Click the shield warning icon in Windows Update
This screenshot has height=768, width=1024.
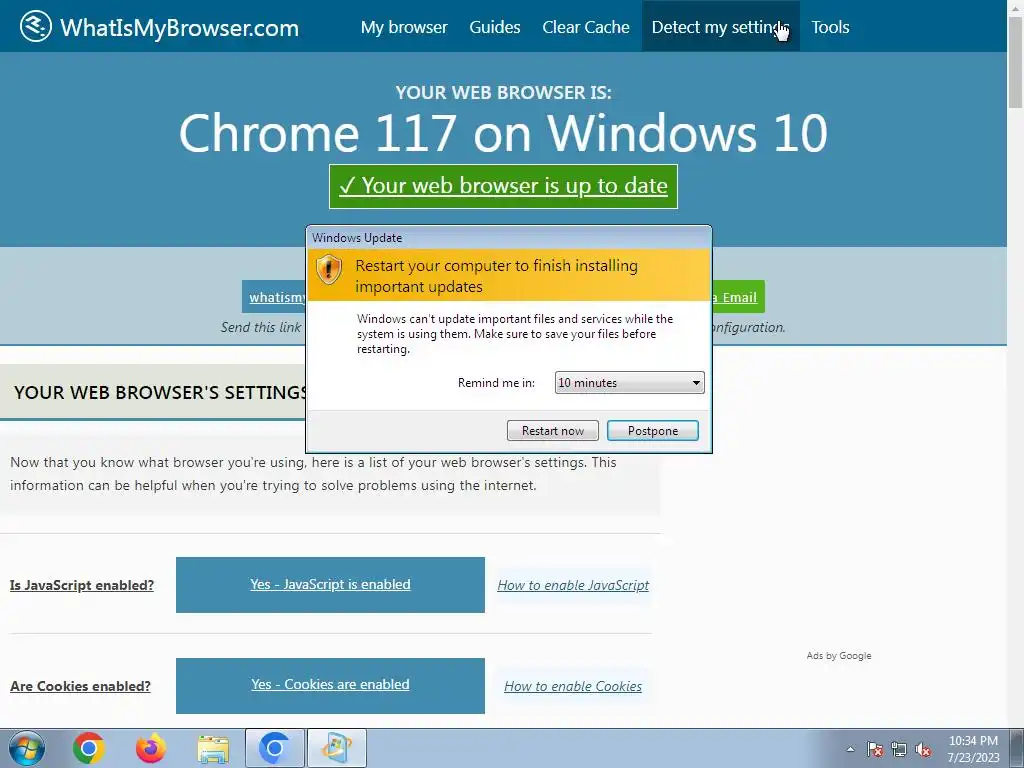pyautogui.click(x=328, y=269)
